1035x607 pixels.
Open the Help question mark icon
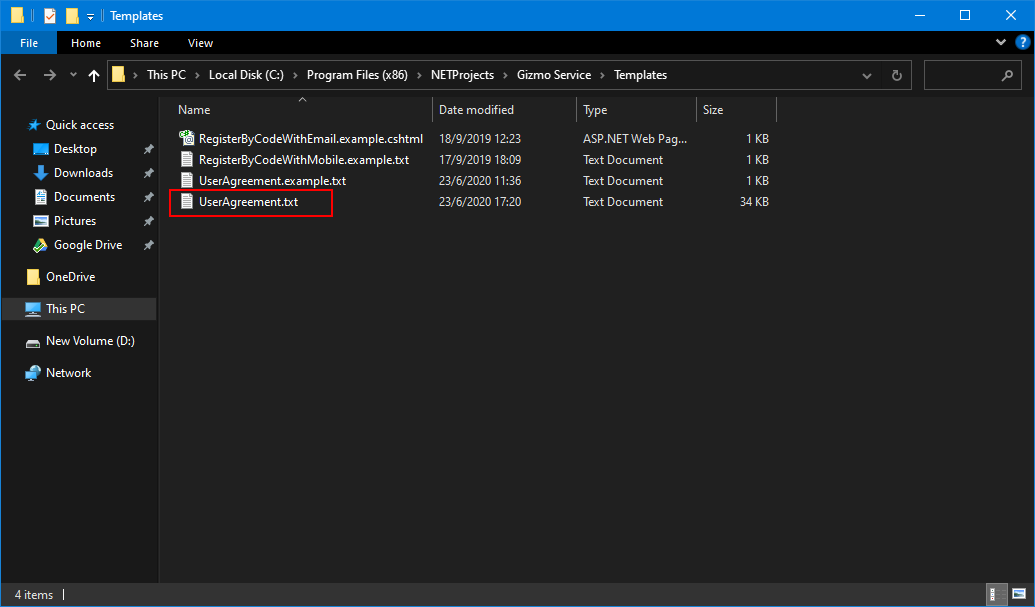pyautogui.click(x=1022, y=42)
